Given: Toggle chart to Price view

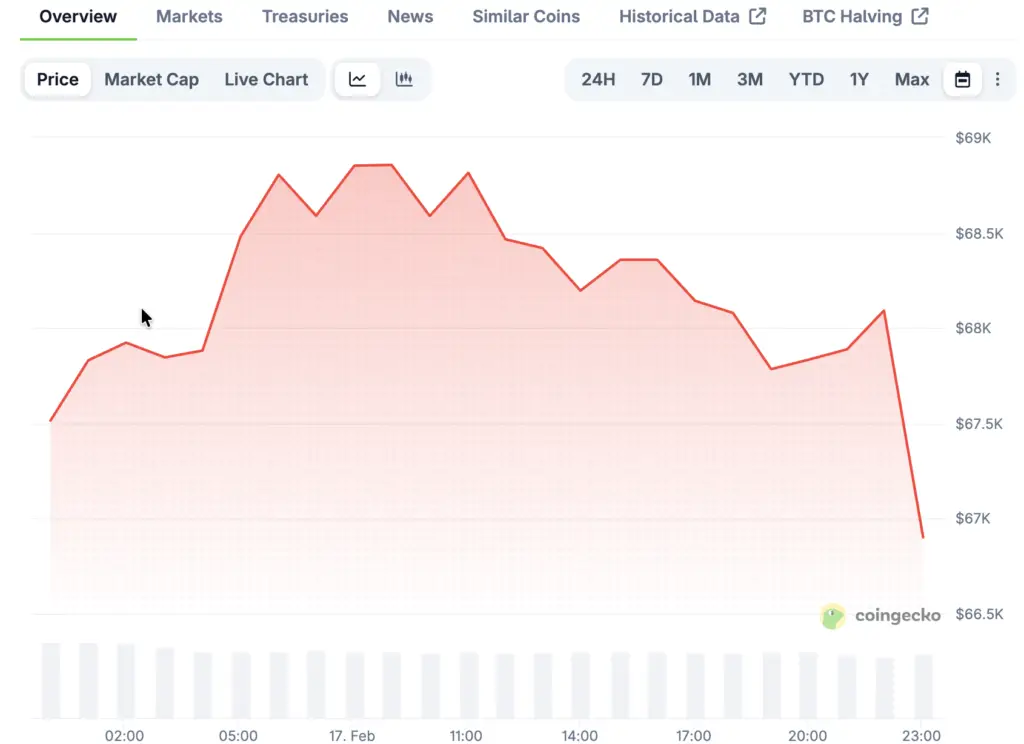Looking at the screenshot, I should tap(58, 80).
